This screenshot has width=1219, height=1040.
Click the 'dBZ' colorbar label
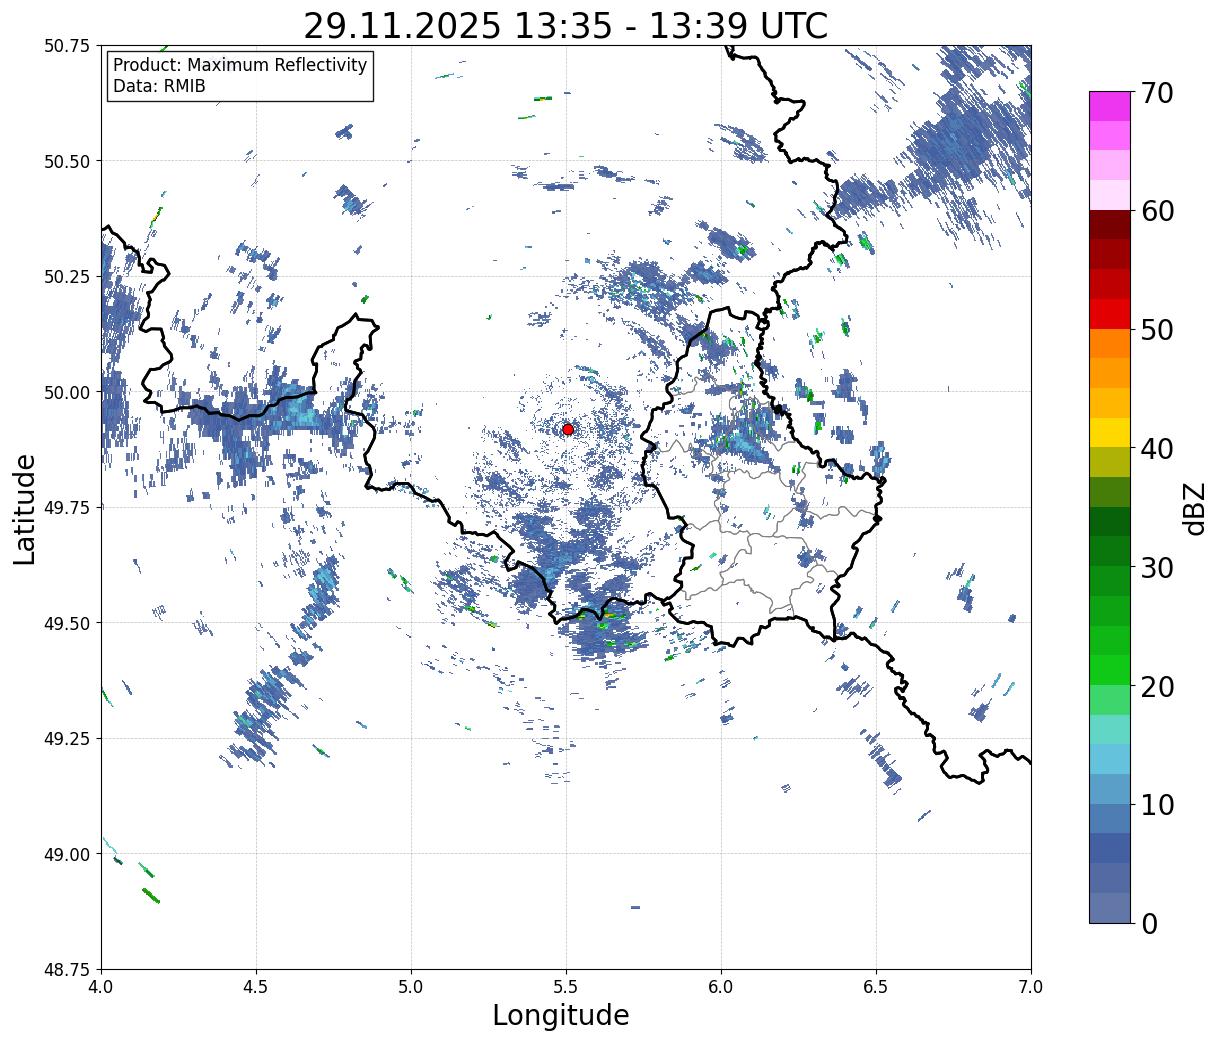[x=1193, y=507]
